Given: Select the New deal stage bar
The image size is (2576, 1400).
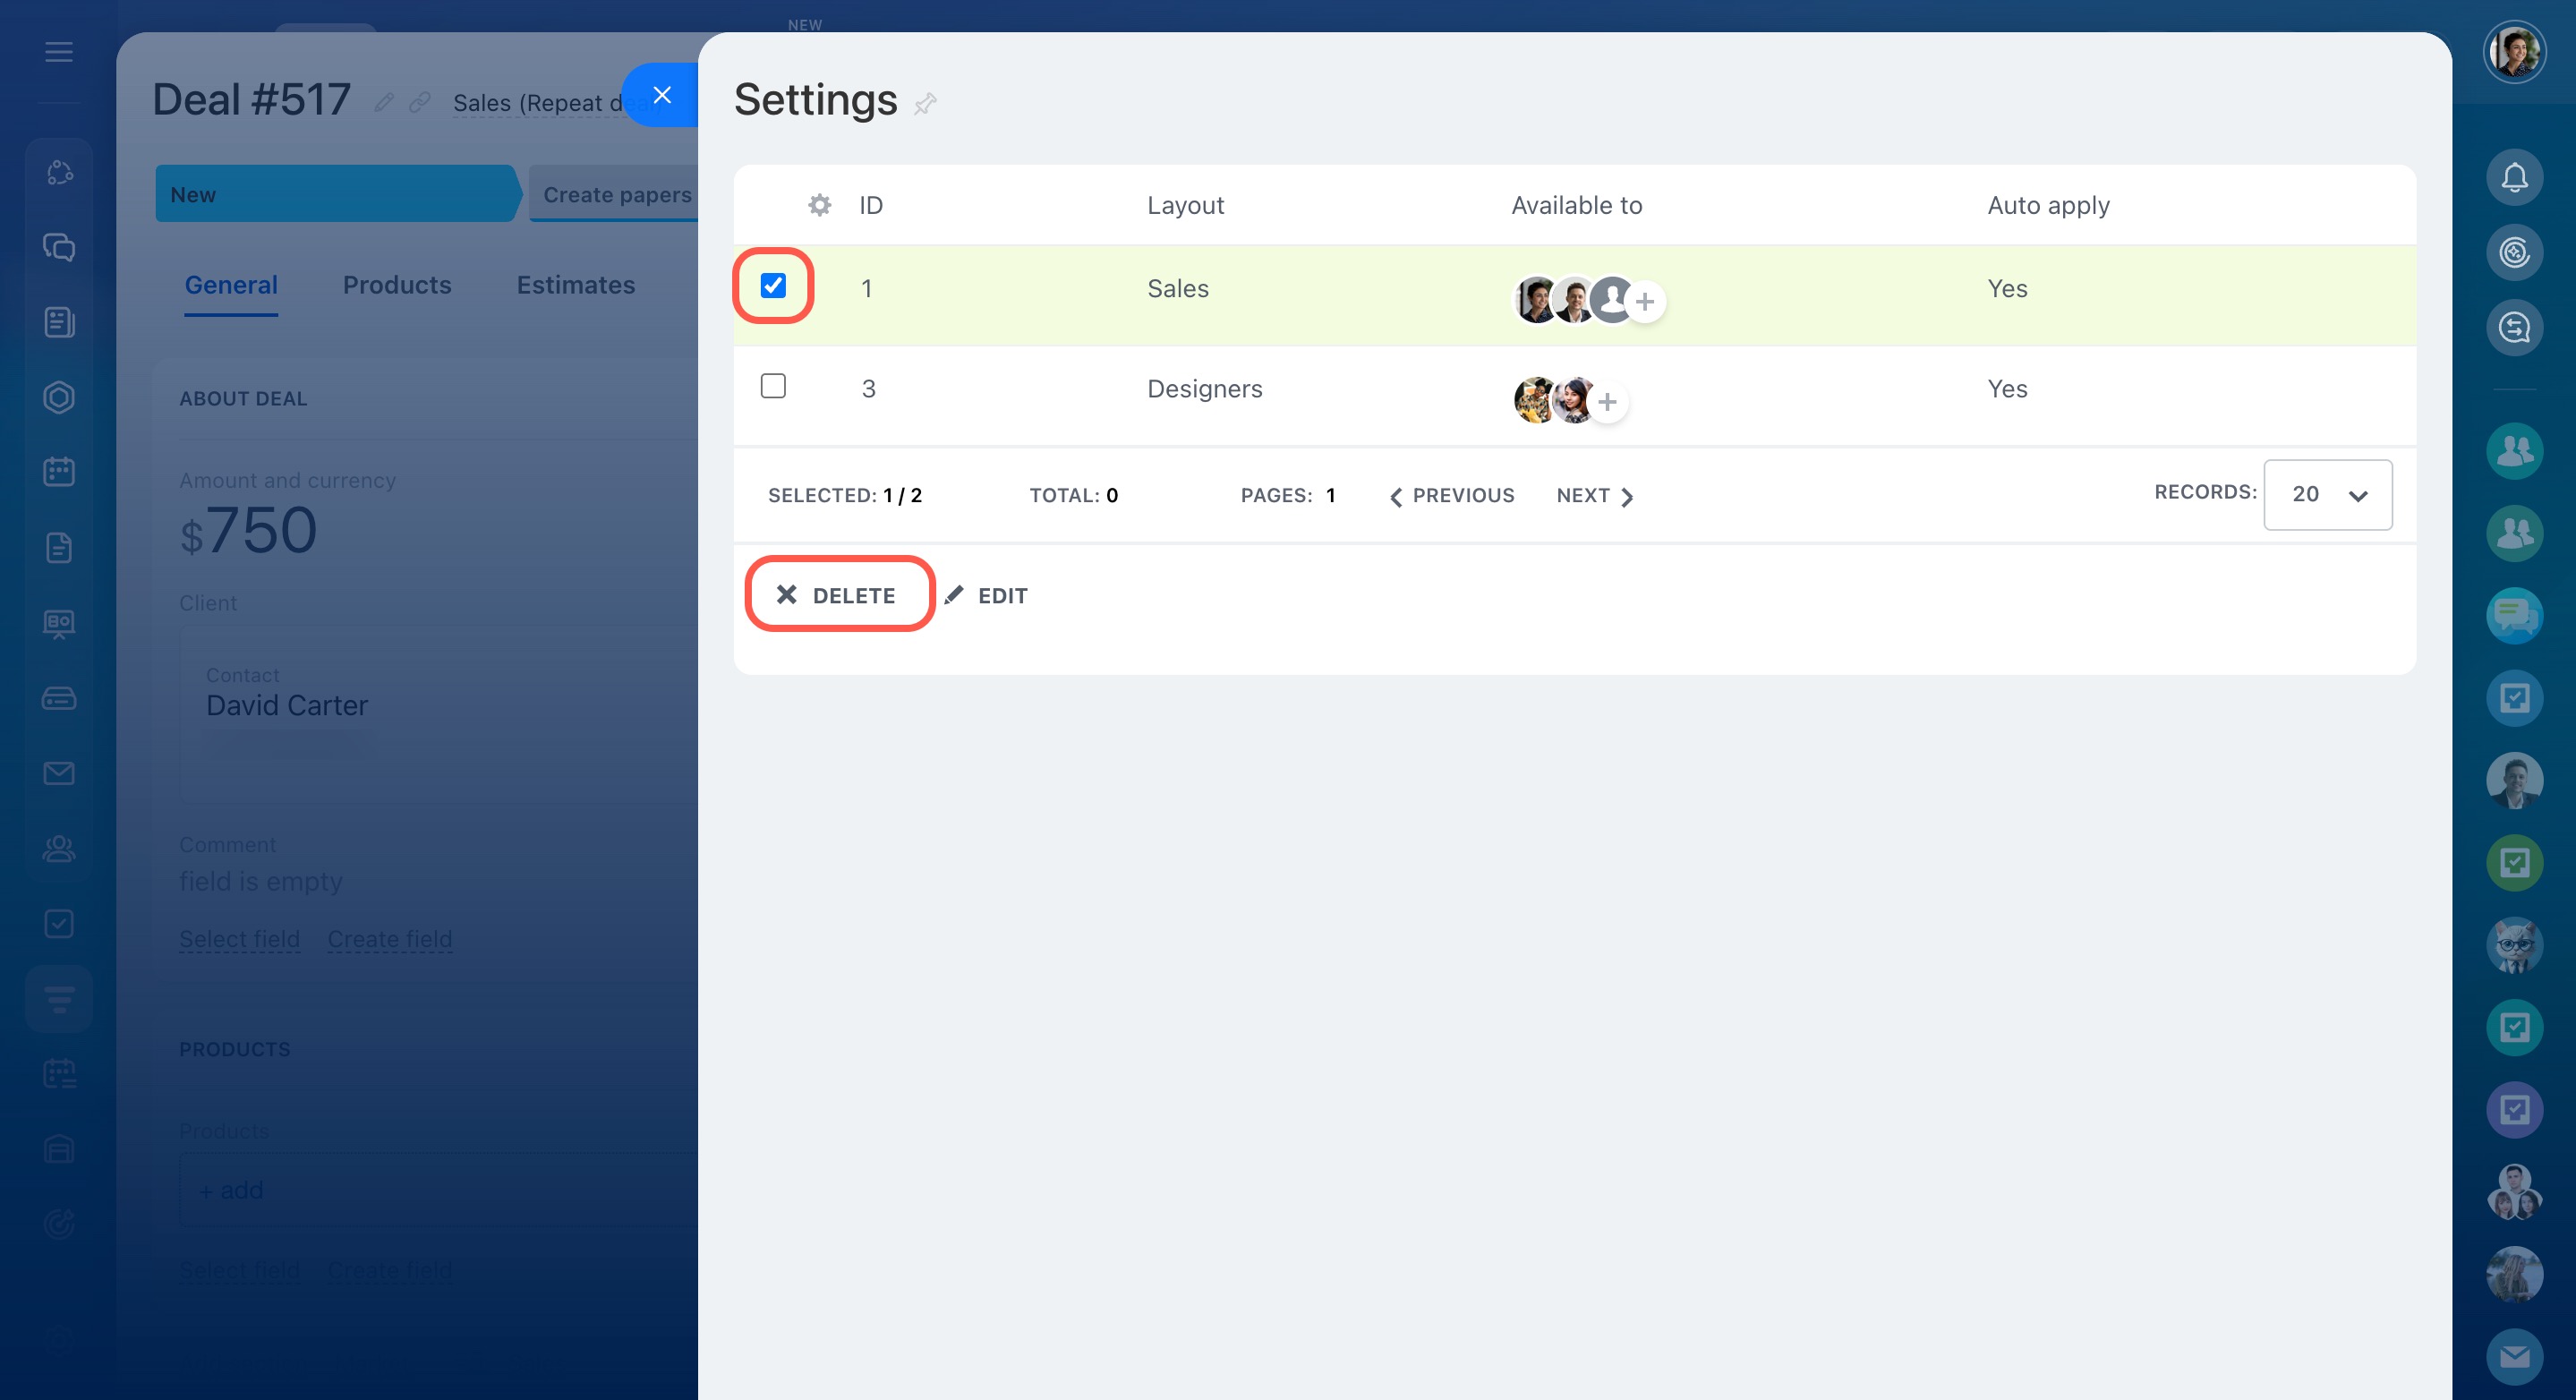Looking at the screenshot, I should pos(335,194).
